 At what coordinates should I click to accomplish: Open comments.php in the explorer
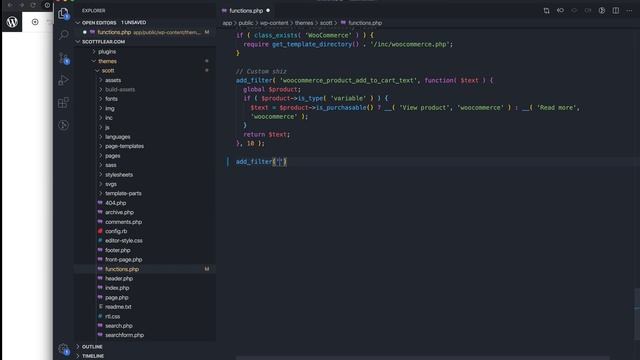click(x=123, y=222)
